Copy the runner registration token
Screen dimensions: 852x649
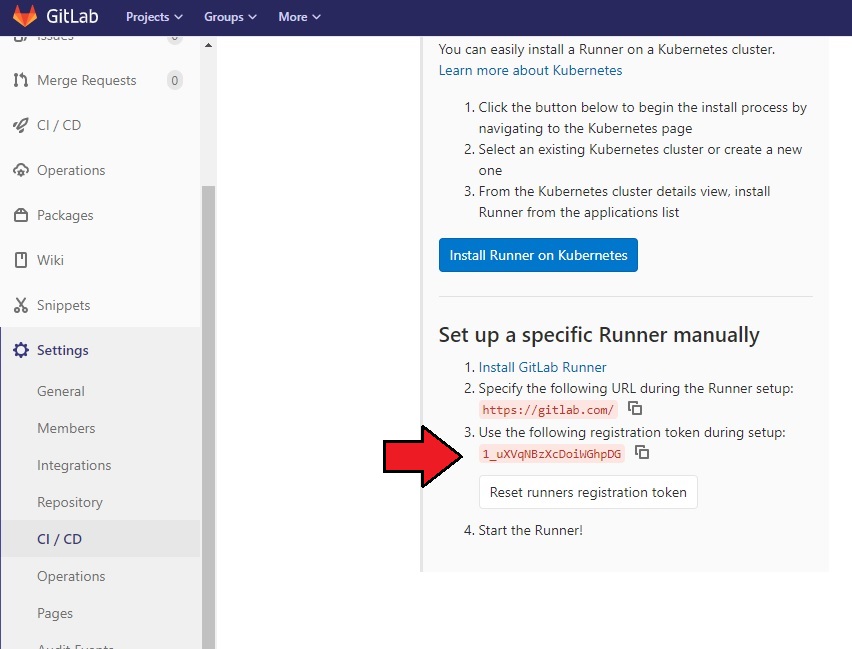[643, 453]
